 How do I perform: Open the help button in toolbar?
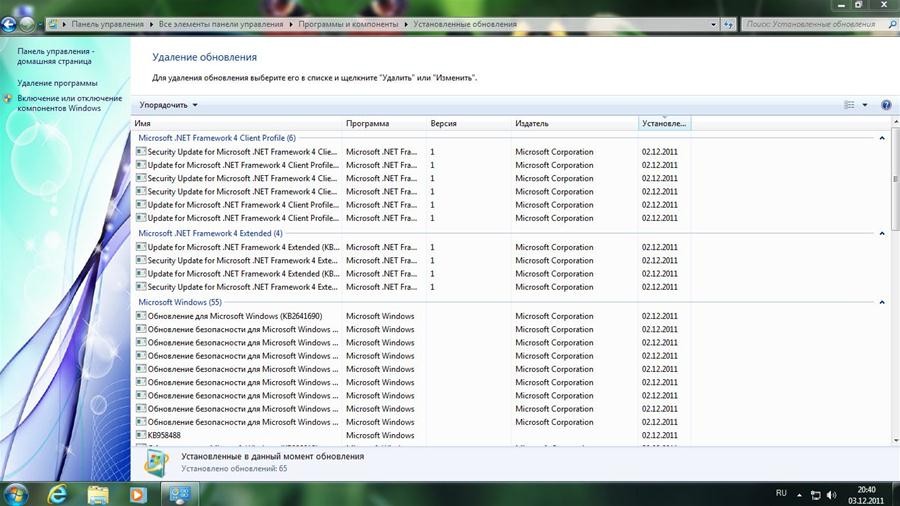pyautogui.click(x=886, y=105)
